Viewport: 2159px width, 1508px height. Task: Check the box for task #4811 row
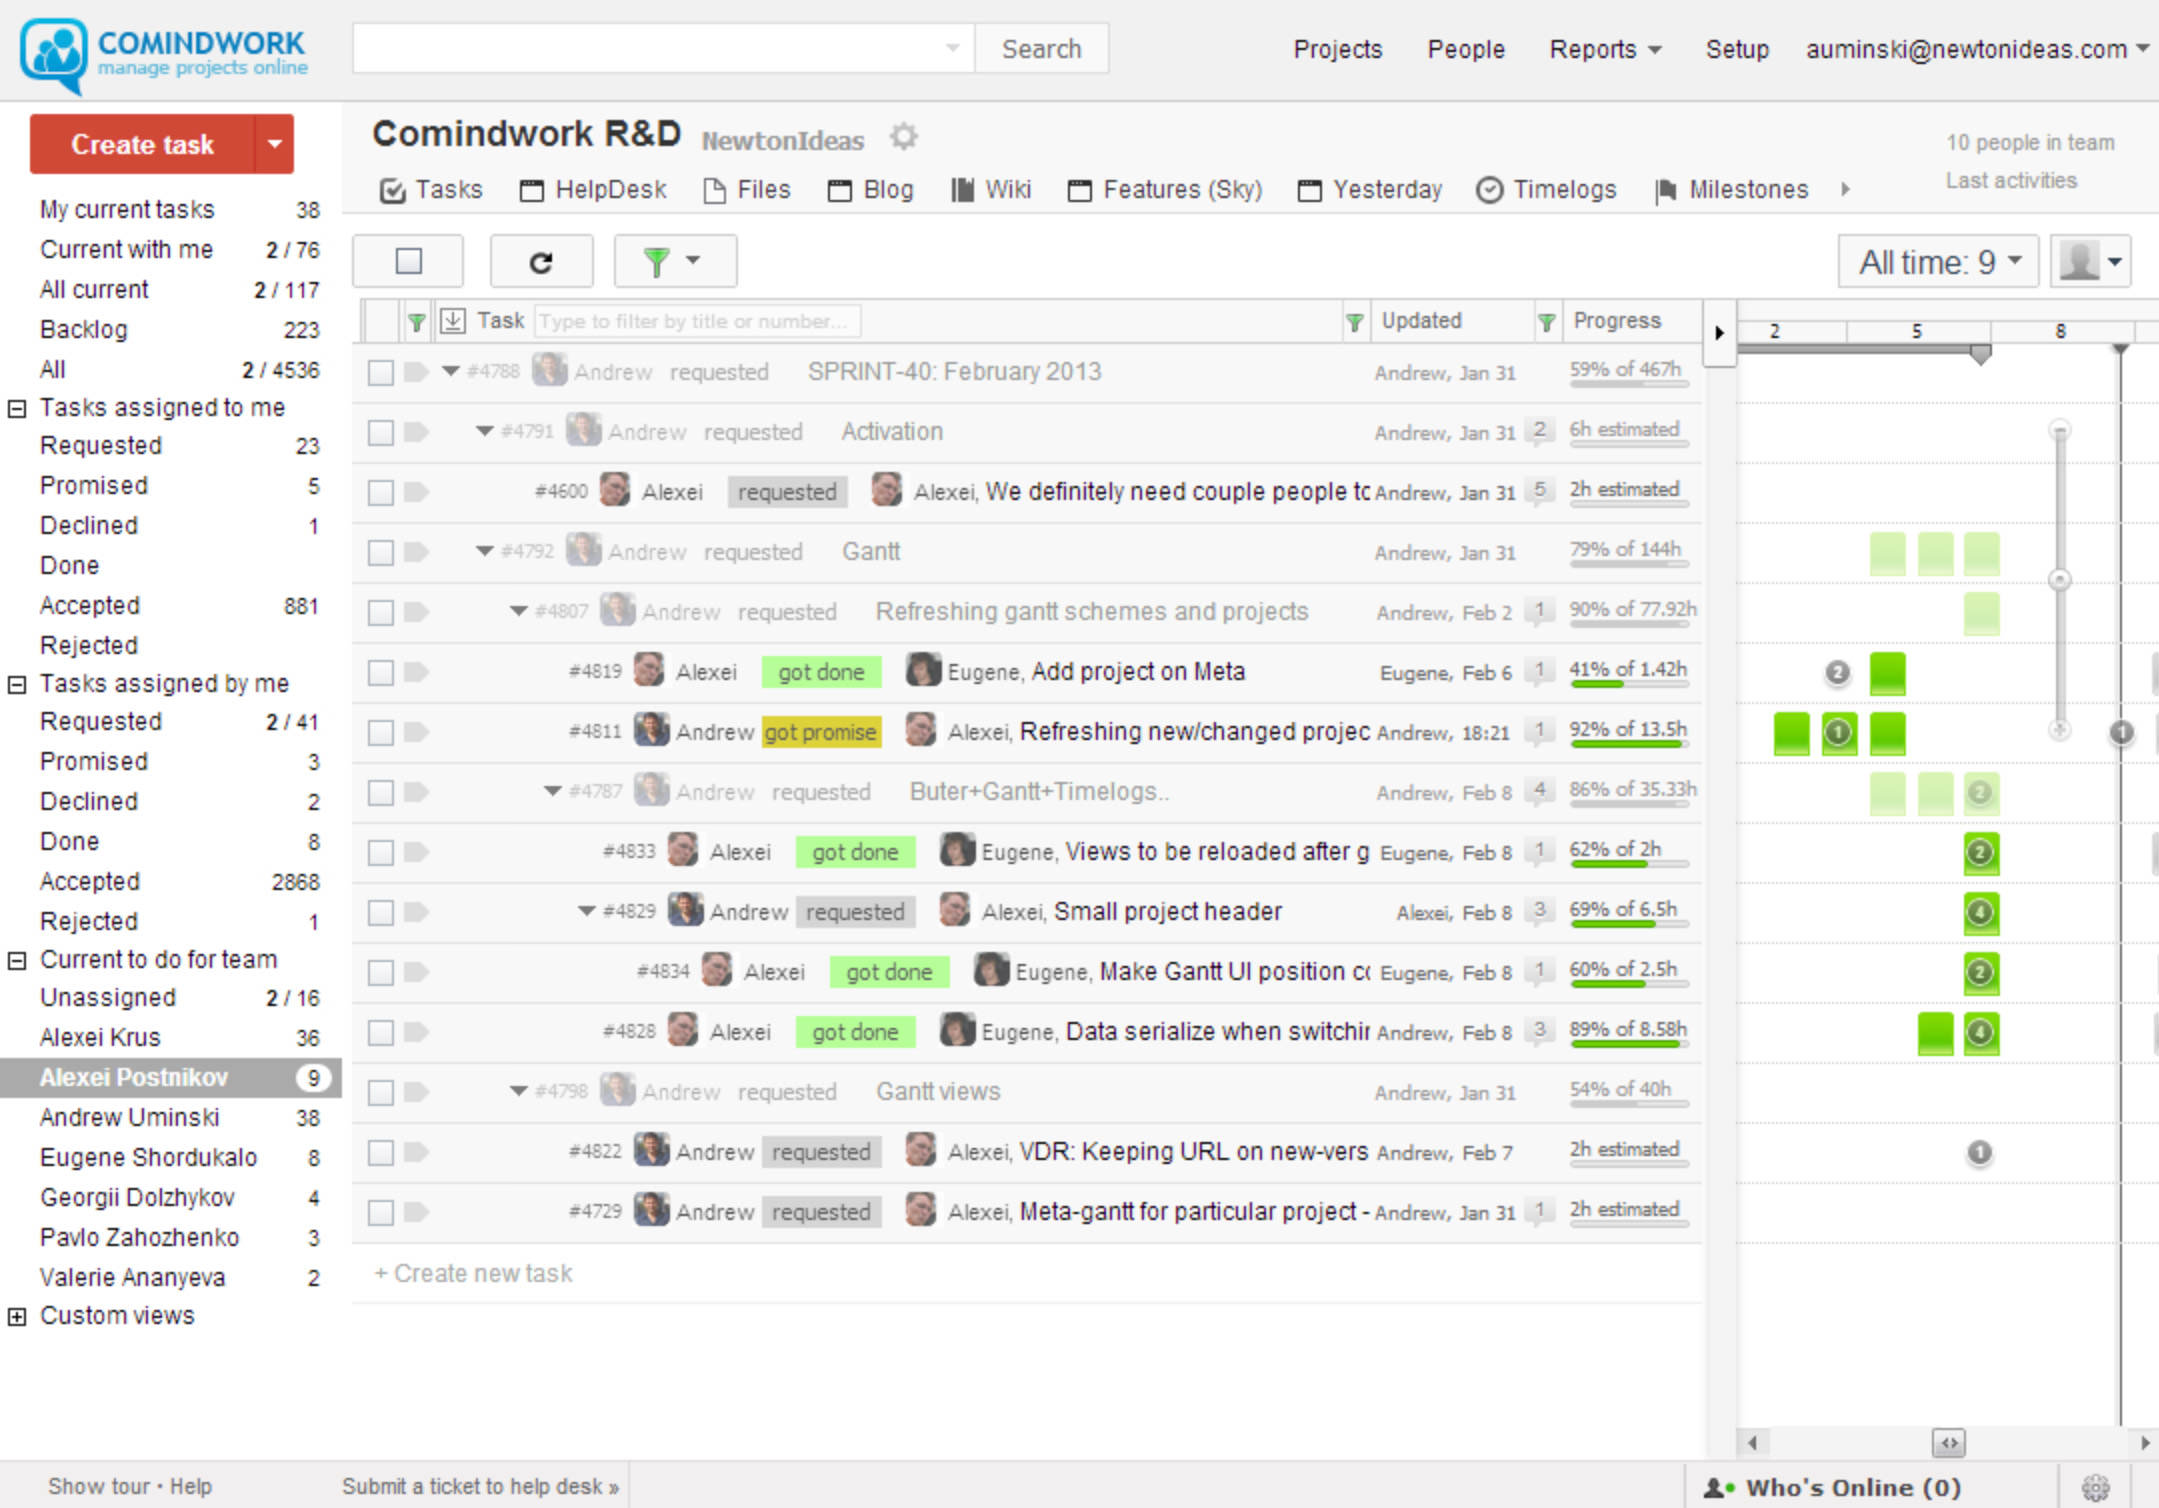(x=381, y=733)
